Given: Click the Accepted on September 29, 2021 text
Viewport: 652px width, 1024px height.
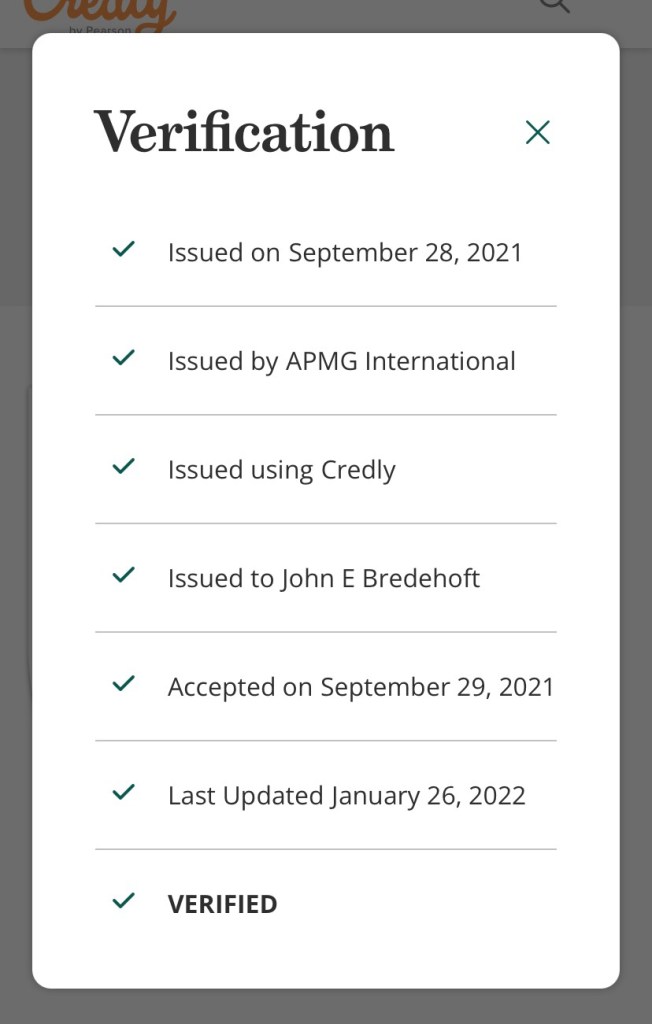Looking at the screenshot, I should click(x=360, y=688).
